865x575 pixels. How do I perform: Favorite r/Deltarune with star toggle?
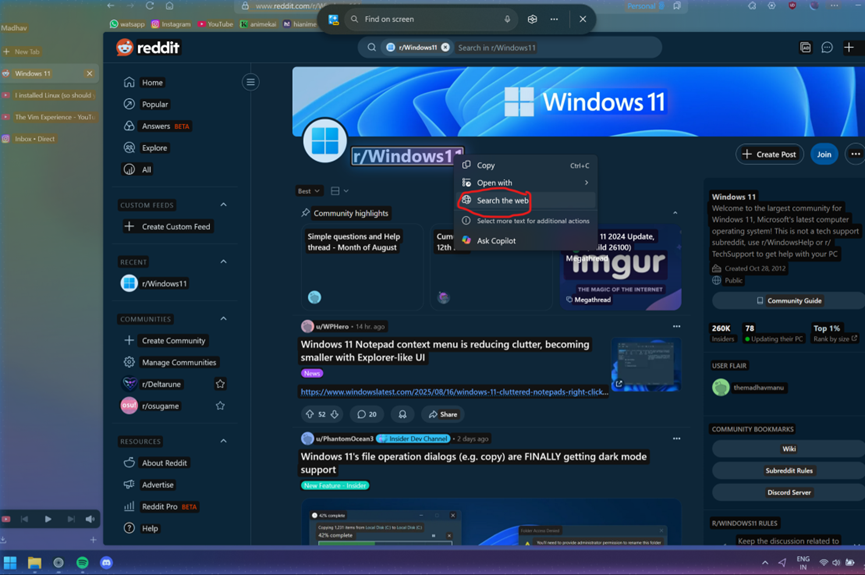point(220,384)
